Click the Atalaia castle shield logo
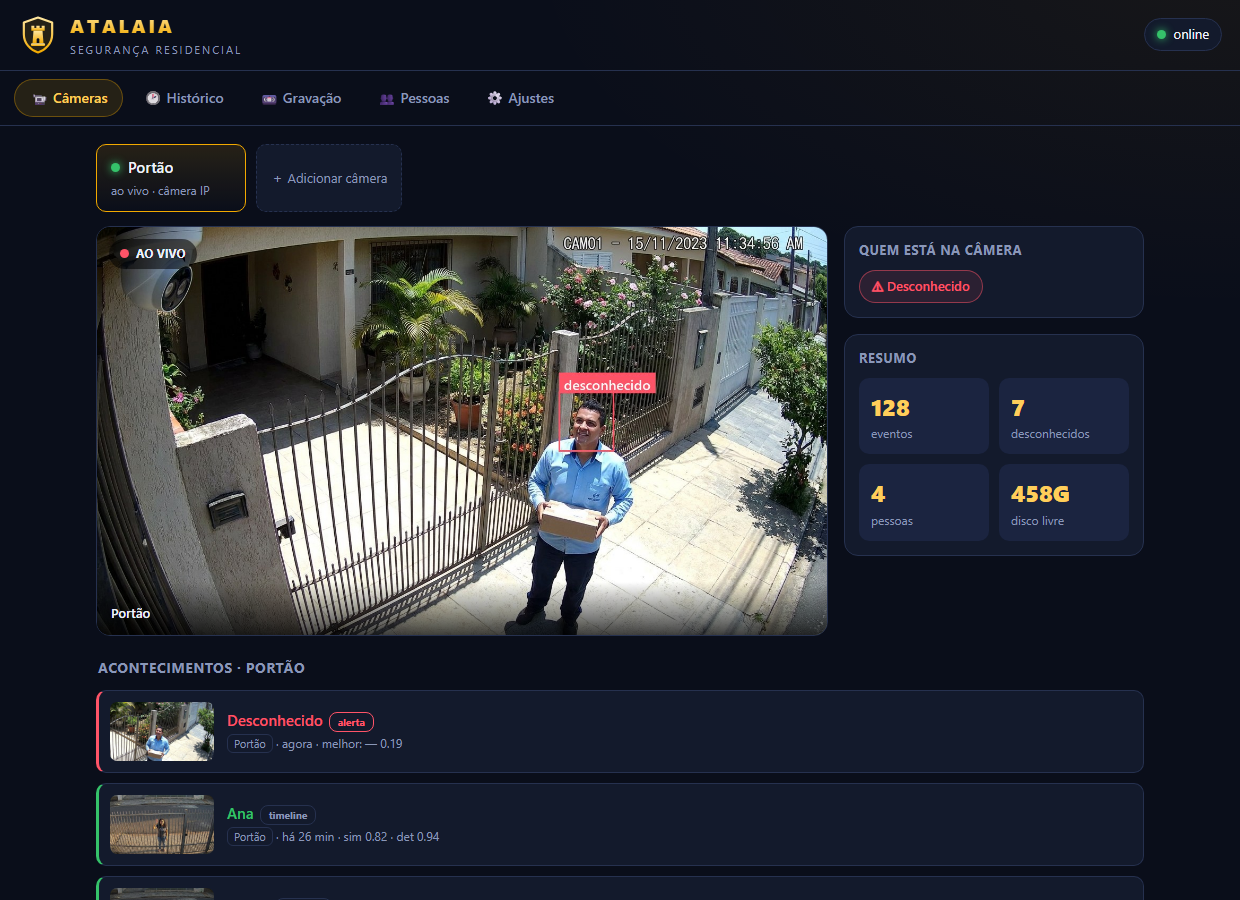 [x=38, y=35]
